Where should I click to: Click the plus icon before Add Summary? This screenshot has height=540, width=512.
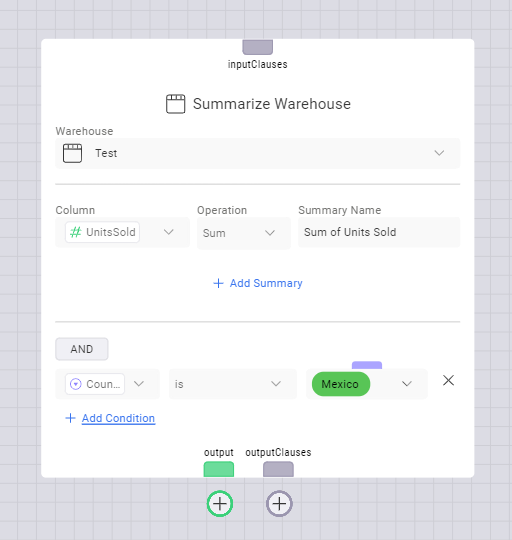pos(218,283)
